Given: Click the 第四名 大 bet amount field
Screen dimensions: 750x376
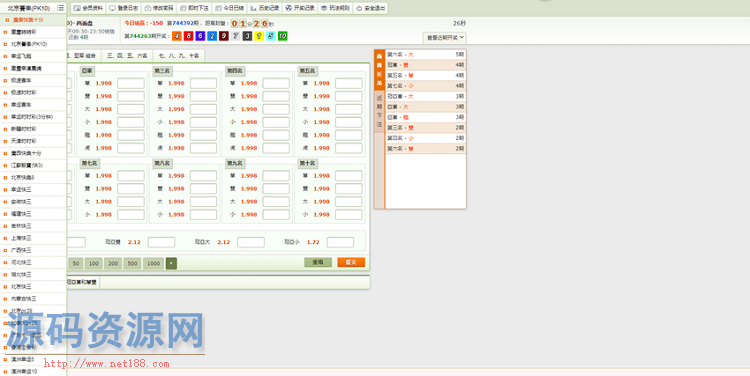Looking at the screenshot, I should click(276, 110).
